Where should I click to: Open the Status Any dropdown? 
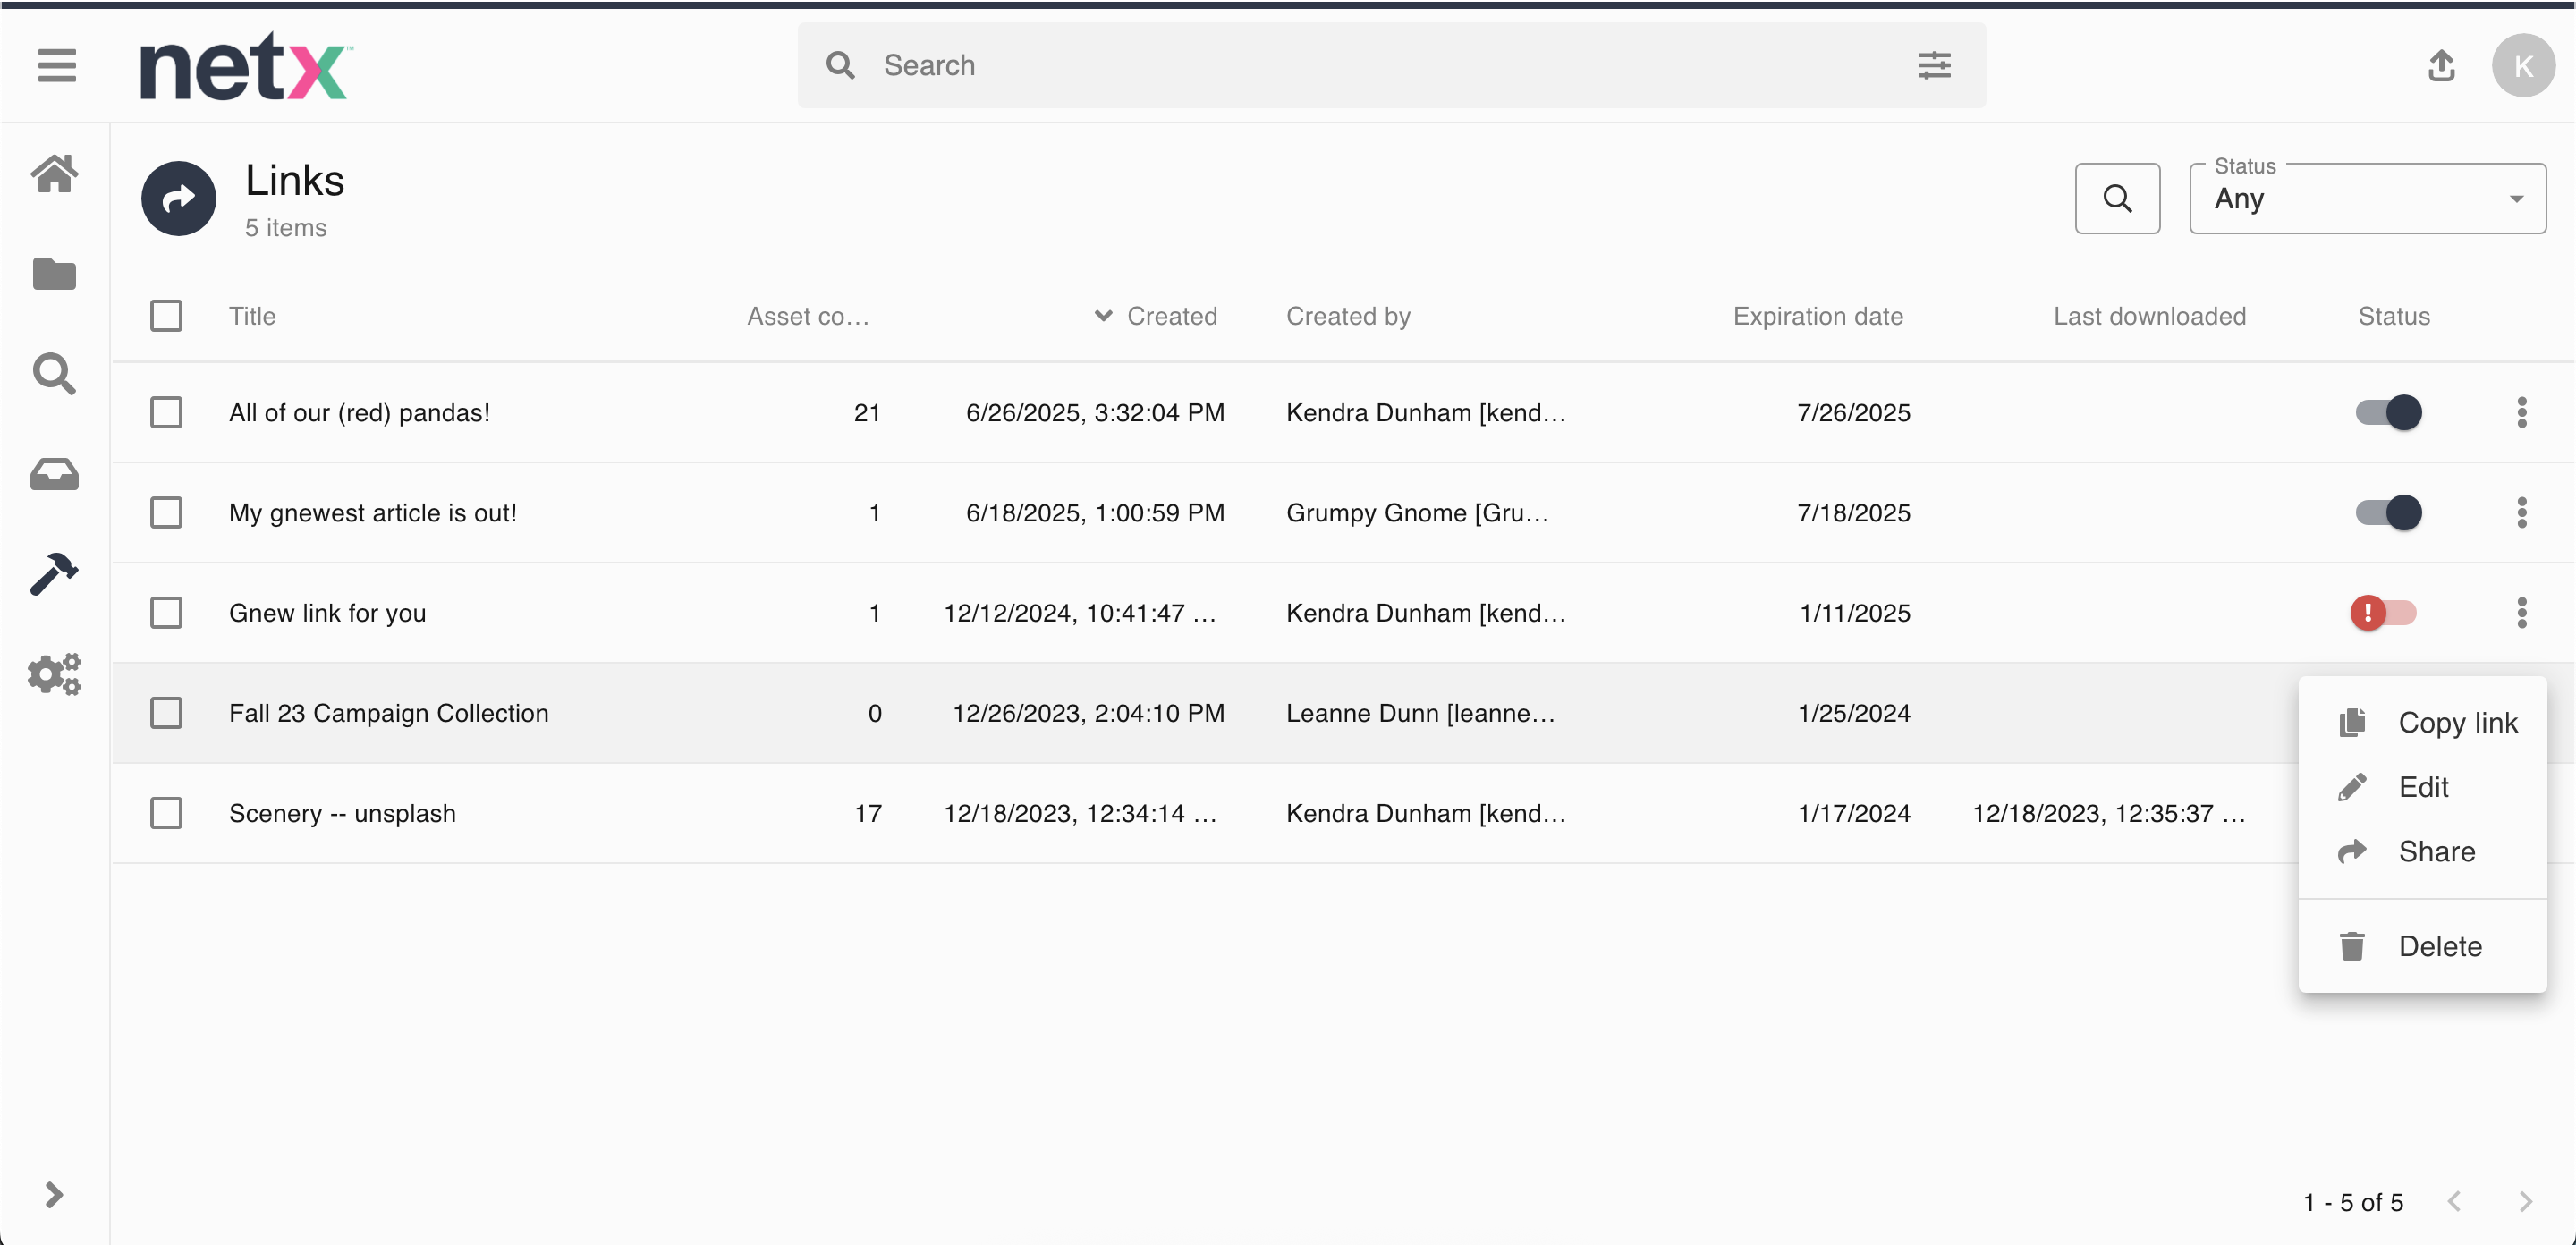tap(2366, 199)
